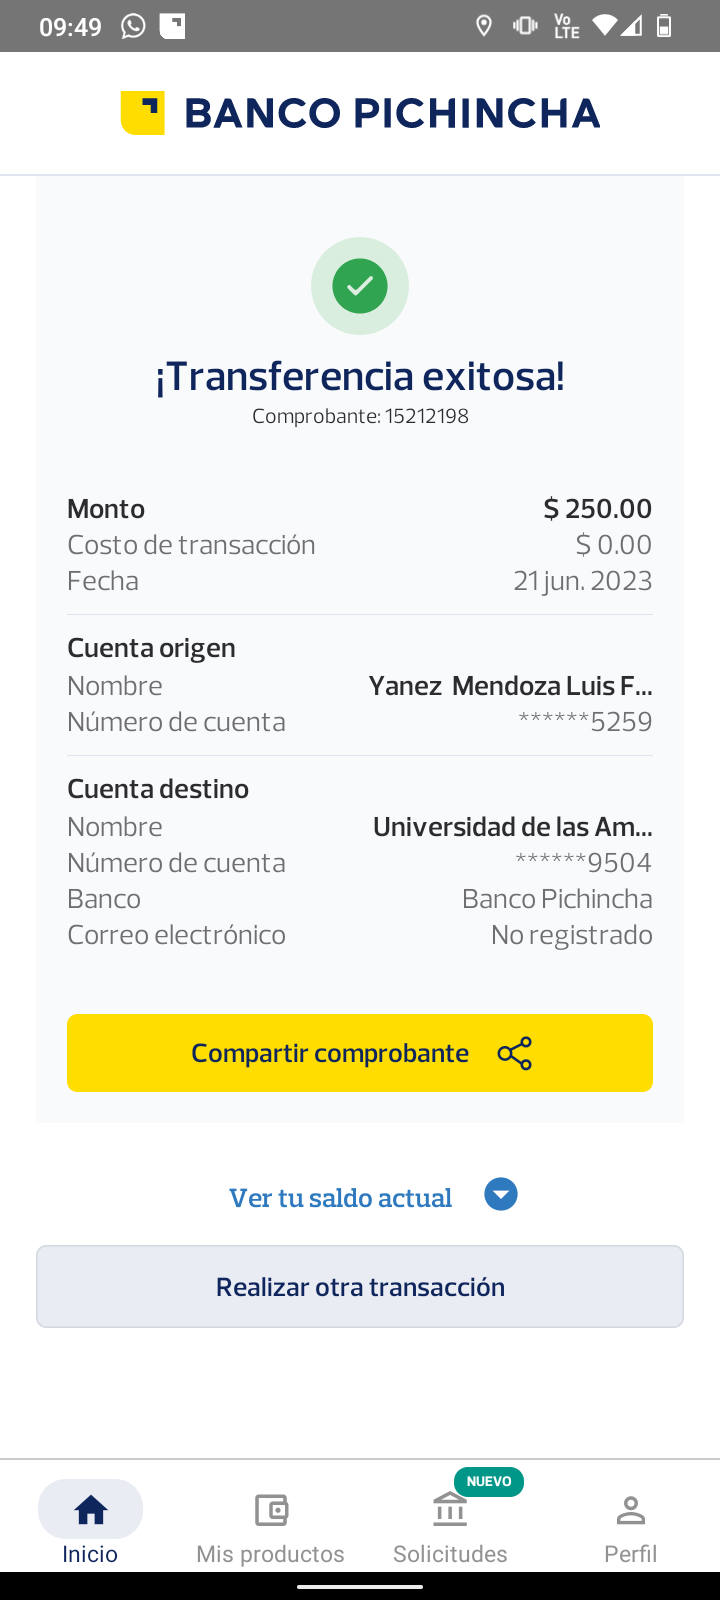Screen dimensions: 720x1600
Task: Expand the blue arrow beside Ver tu saldo actual
Action: 501,1195
